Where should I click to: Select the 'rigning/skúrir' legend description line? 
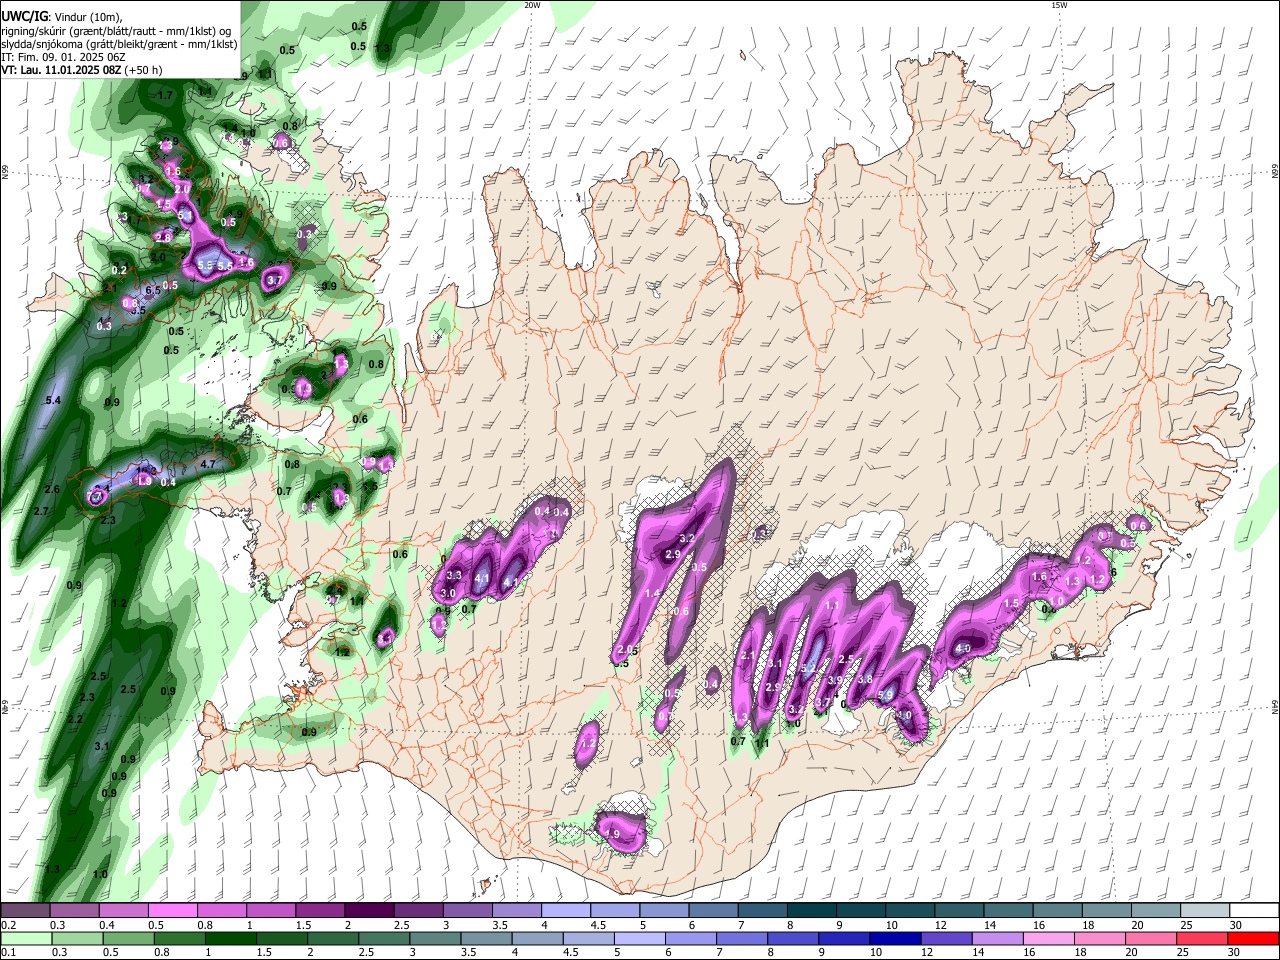(117, 31)
